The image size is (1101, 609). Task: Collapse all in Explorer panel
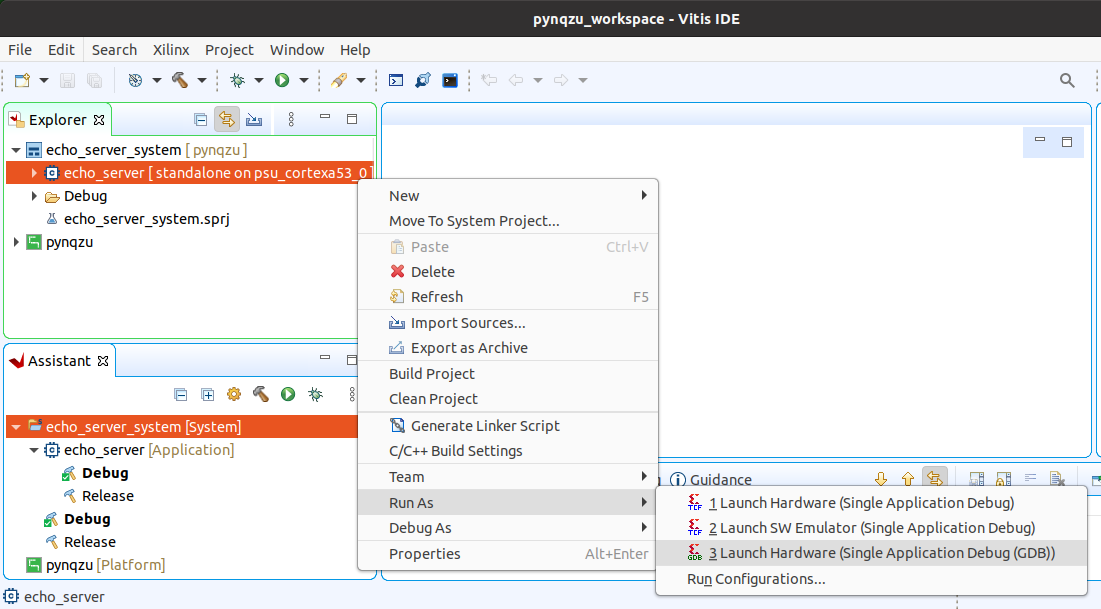click(200, 119)
